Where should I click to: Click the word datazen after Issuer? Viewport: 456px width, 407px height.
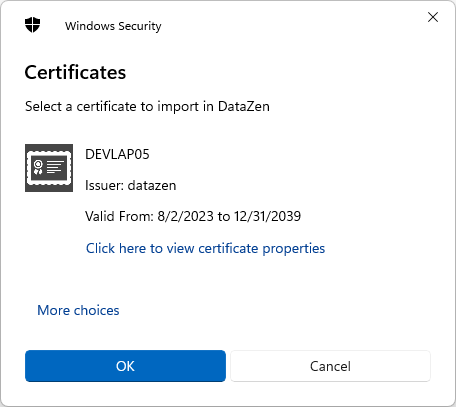(x=152, y=185)
